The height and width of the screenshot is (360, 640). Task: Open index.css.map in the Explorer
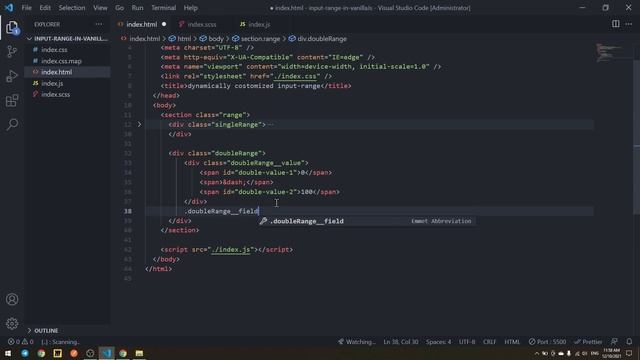pos(61,61)
